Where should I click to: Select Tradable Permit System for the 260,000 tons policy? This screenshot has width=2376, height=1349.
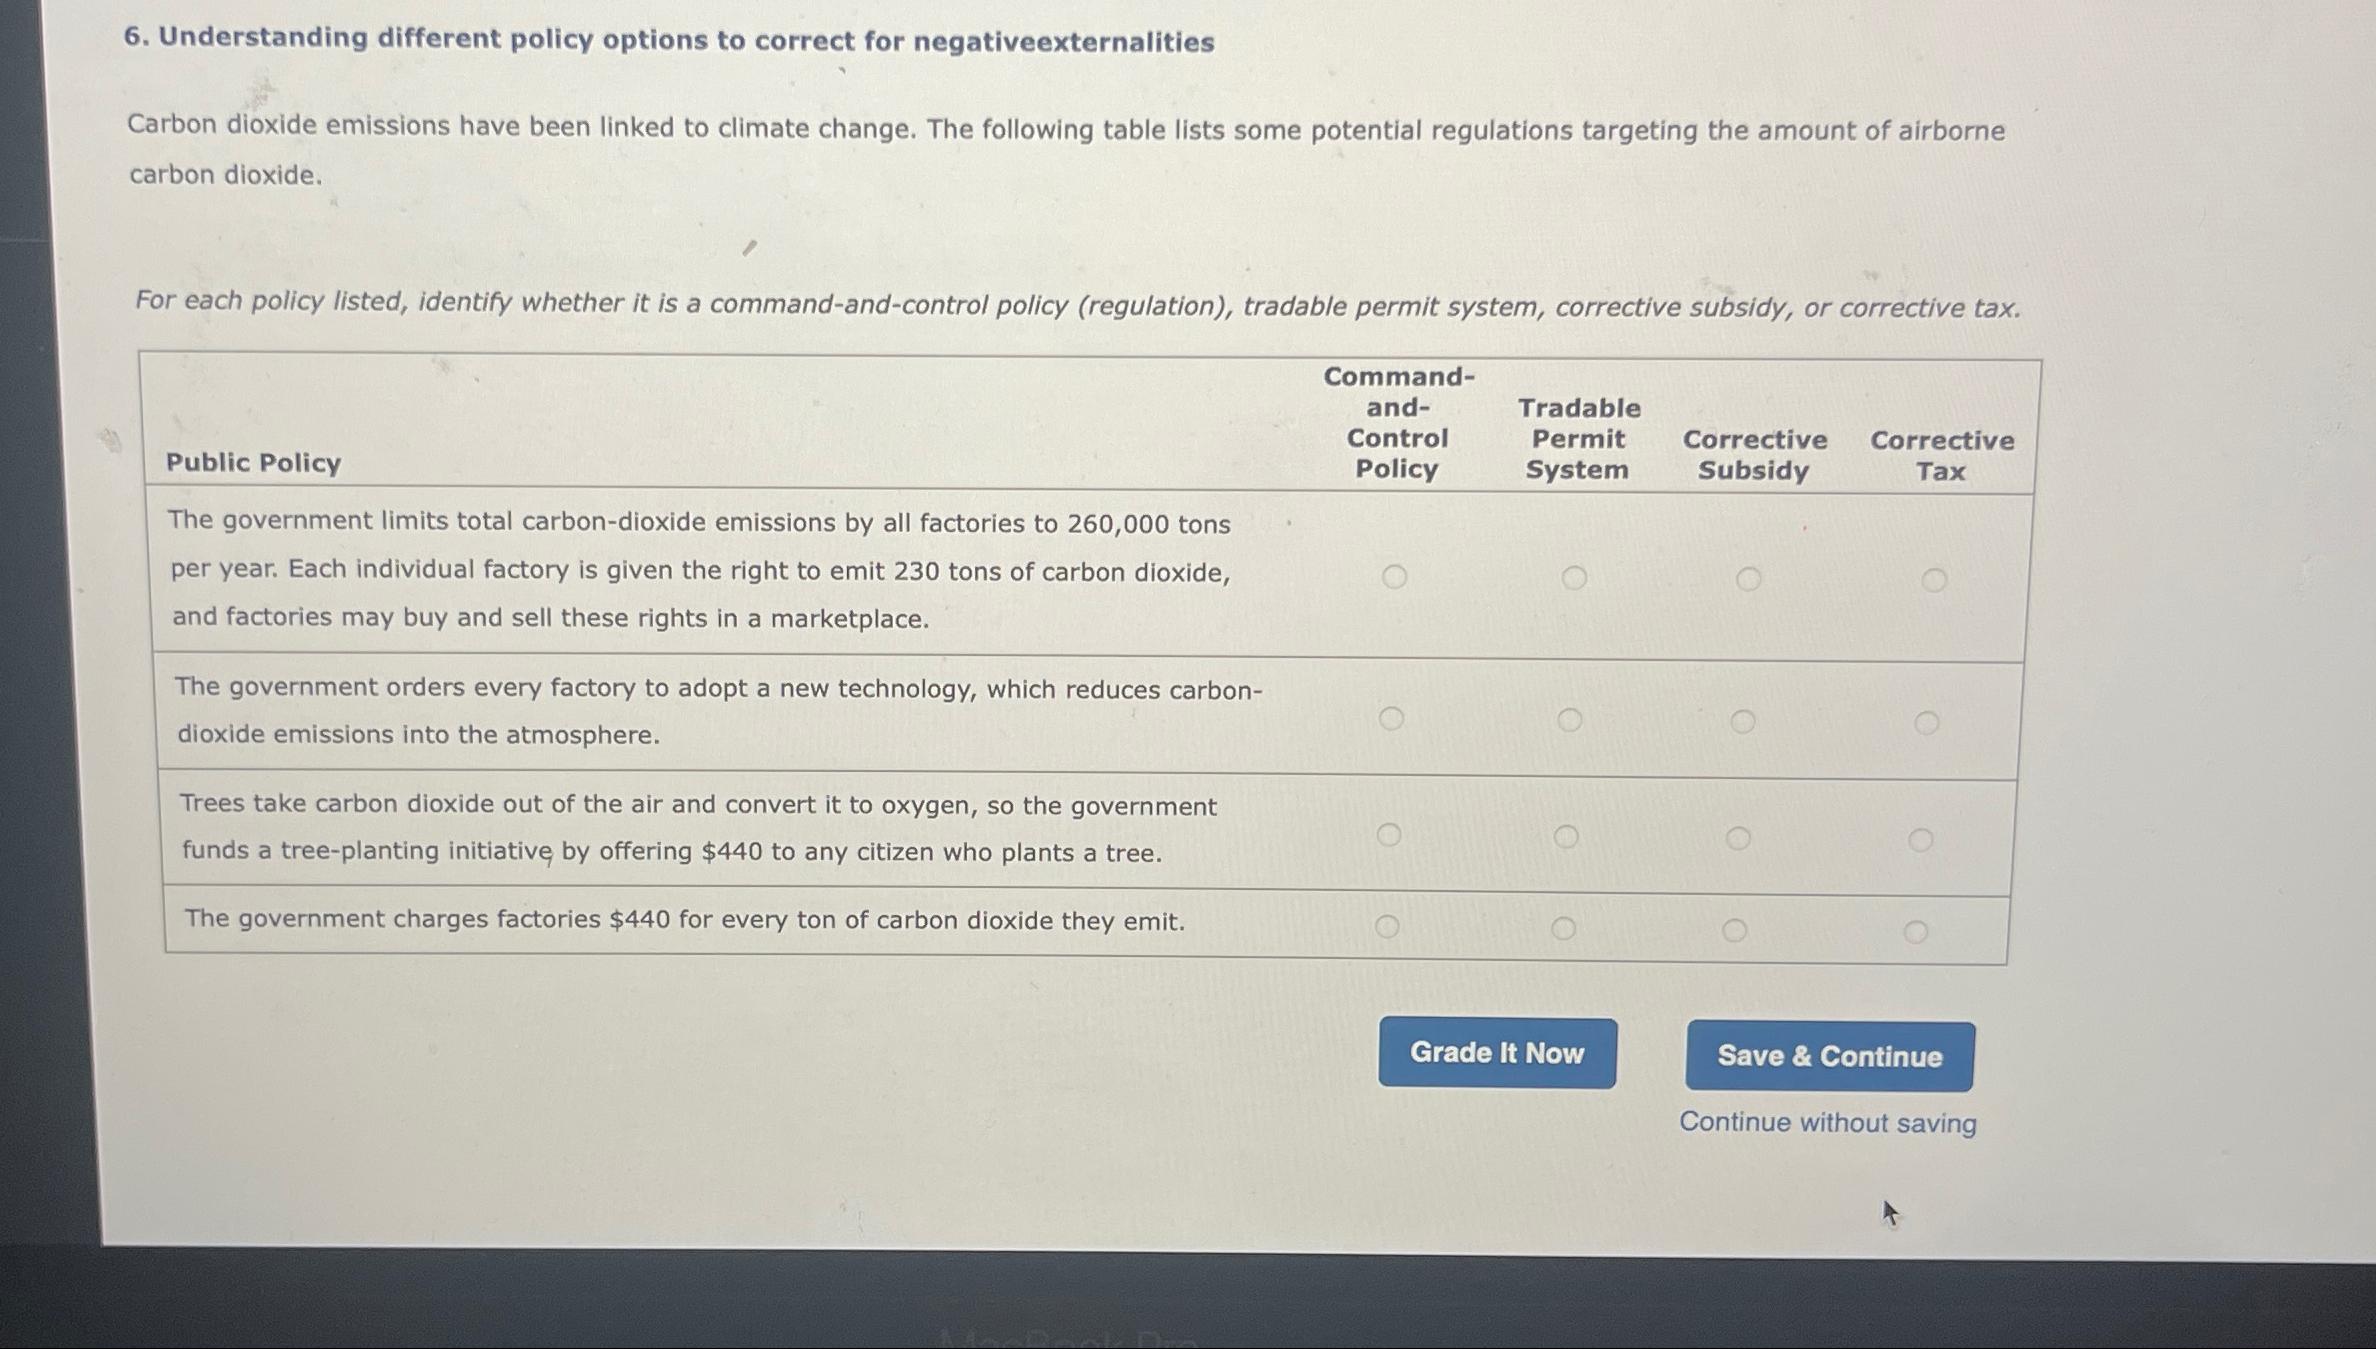1574,576
